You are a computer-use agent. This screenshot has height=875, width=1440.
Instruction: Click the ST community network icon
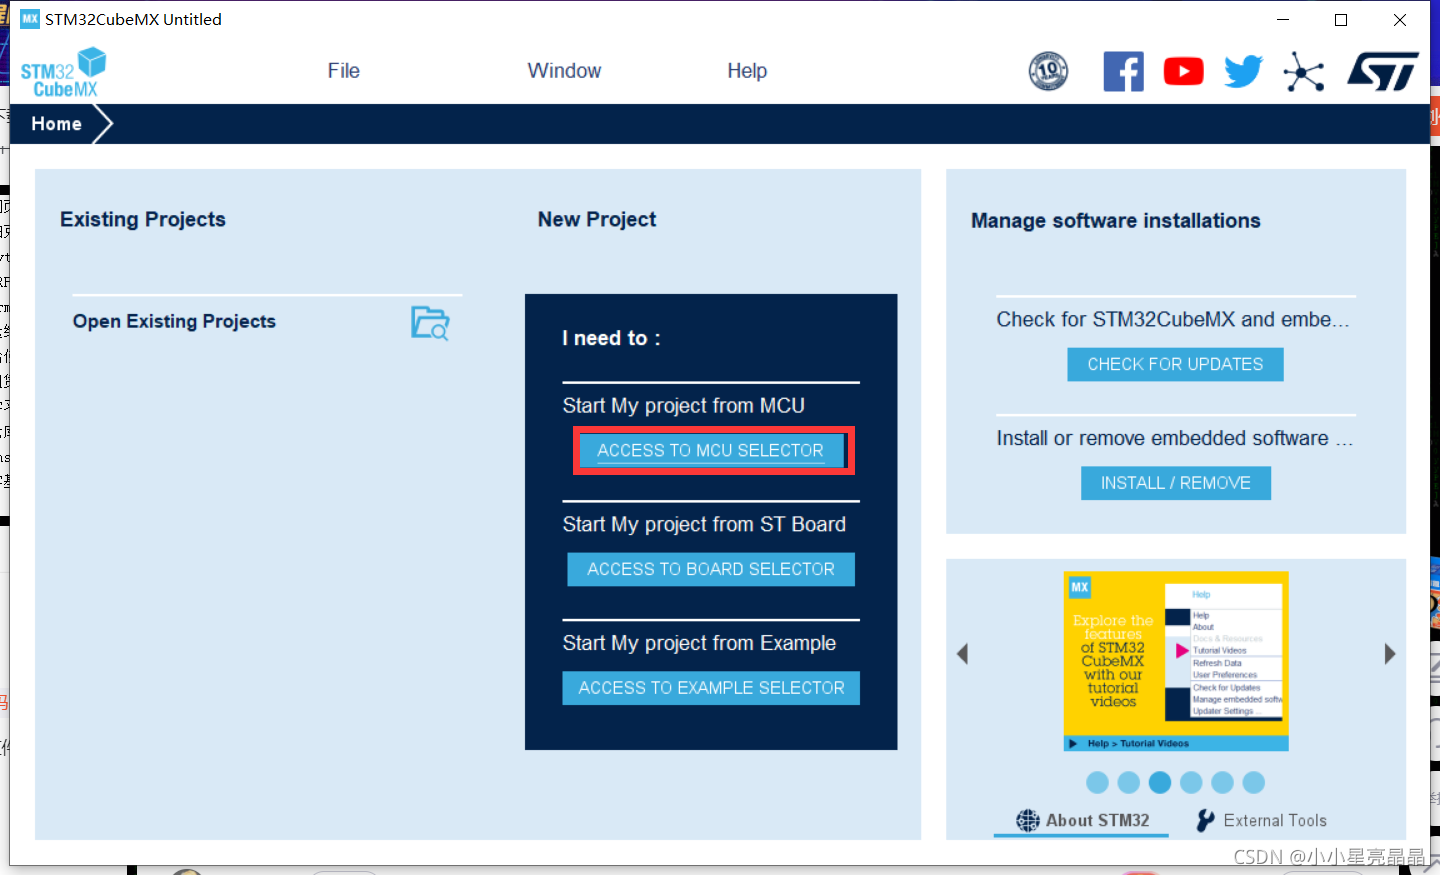[1304, 72]
